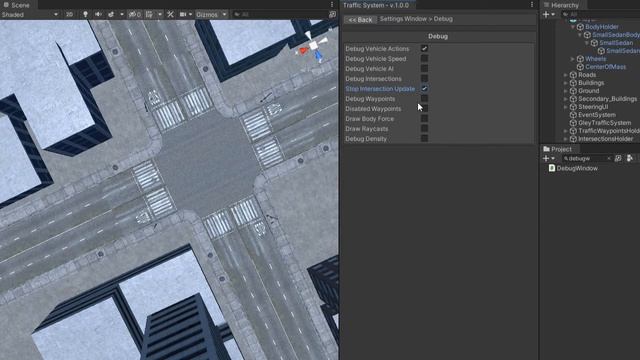The width and height of the screenshot is (640, 360).
Task: Expand the Roads object
Action: click(566, 75)
